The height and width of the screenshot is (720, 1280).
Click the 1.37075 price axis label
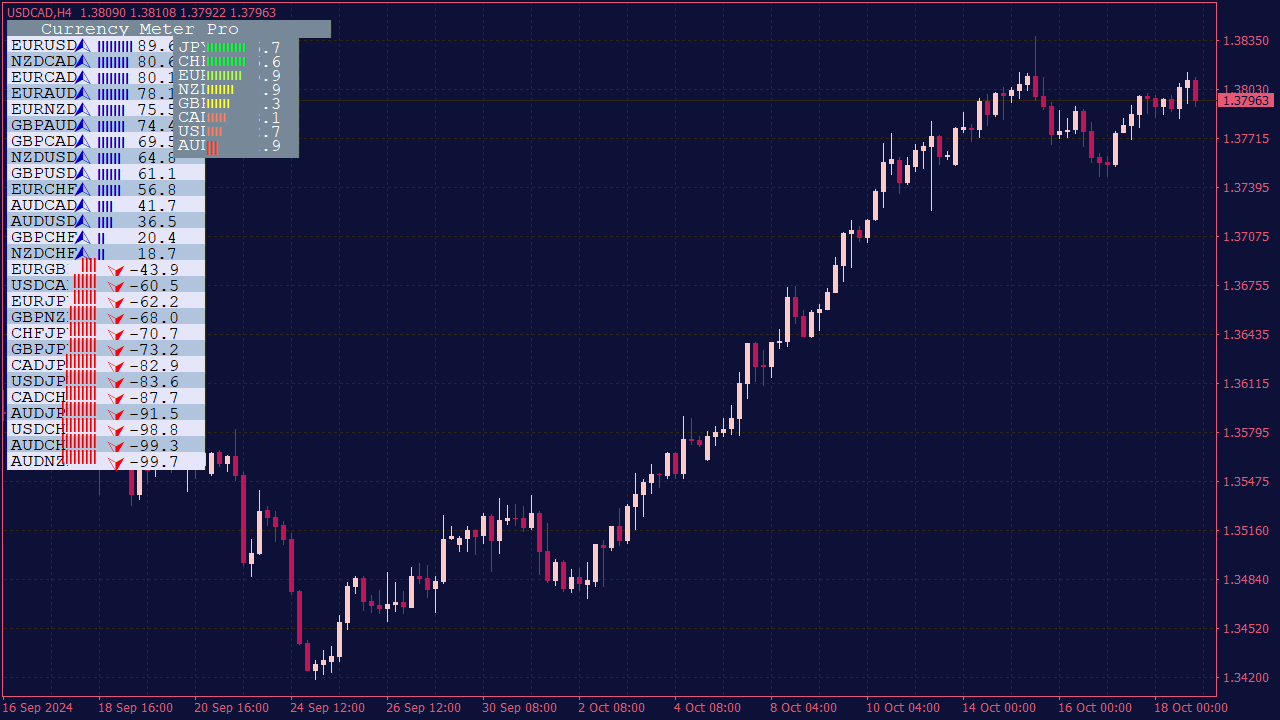[1246, 237]
